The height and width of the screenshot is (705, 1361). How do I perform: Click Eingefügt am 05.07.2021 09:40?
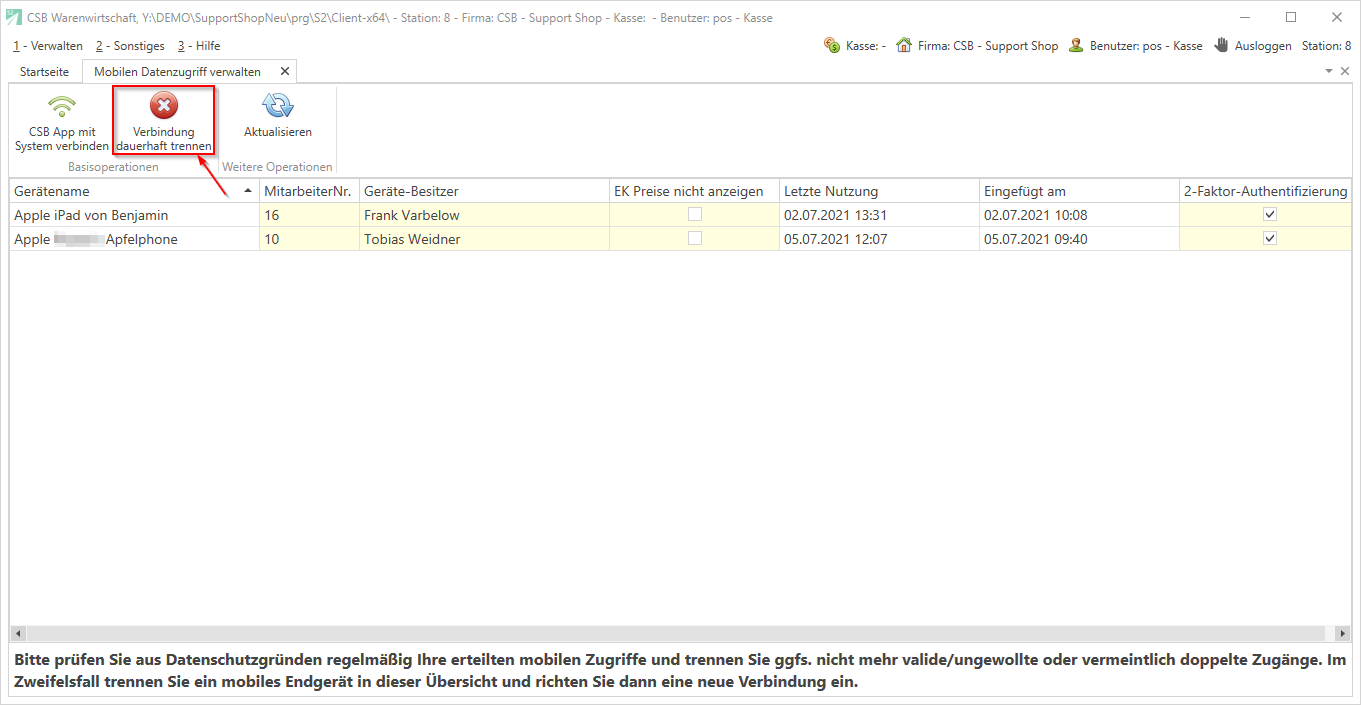point(1079,239)
